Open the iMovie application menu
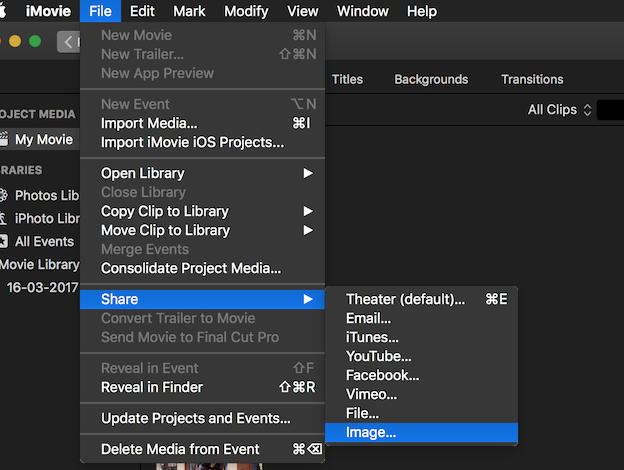The width and height of the screenshot is (624, 470). pyautogui.click(x=48, y=11)
